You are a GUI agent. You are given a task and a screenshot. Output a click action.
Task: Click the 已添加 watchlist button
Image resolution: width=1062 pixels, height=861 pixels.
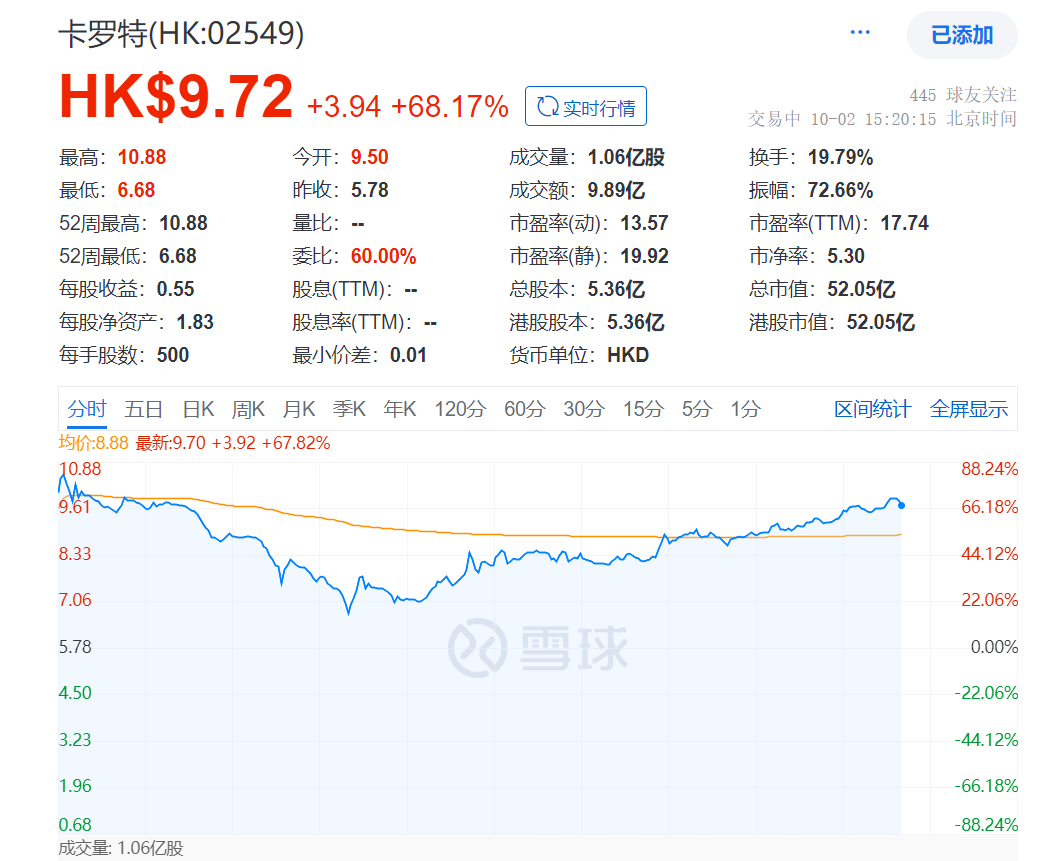962,35
